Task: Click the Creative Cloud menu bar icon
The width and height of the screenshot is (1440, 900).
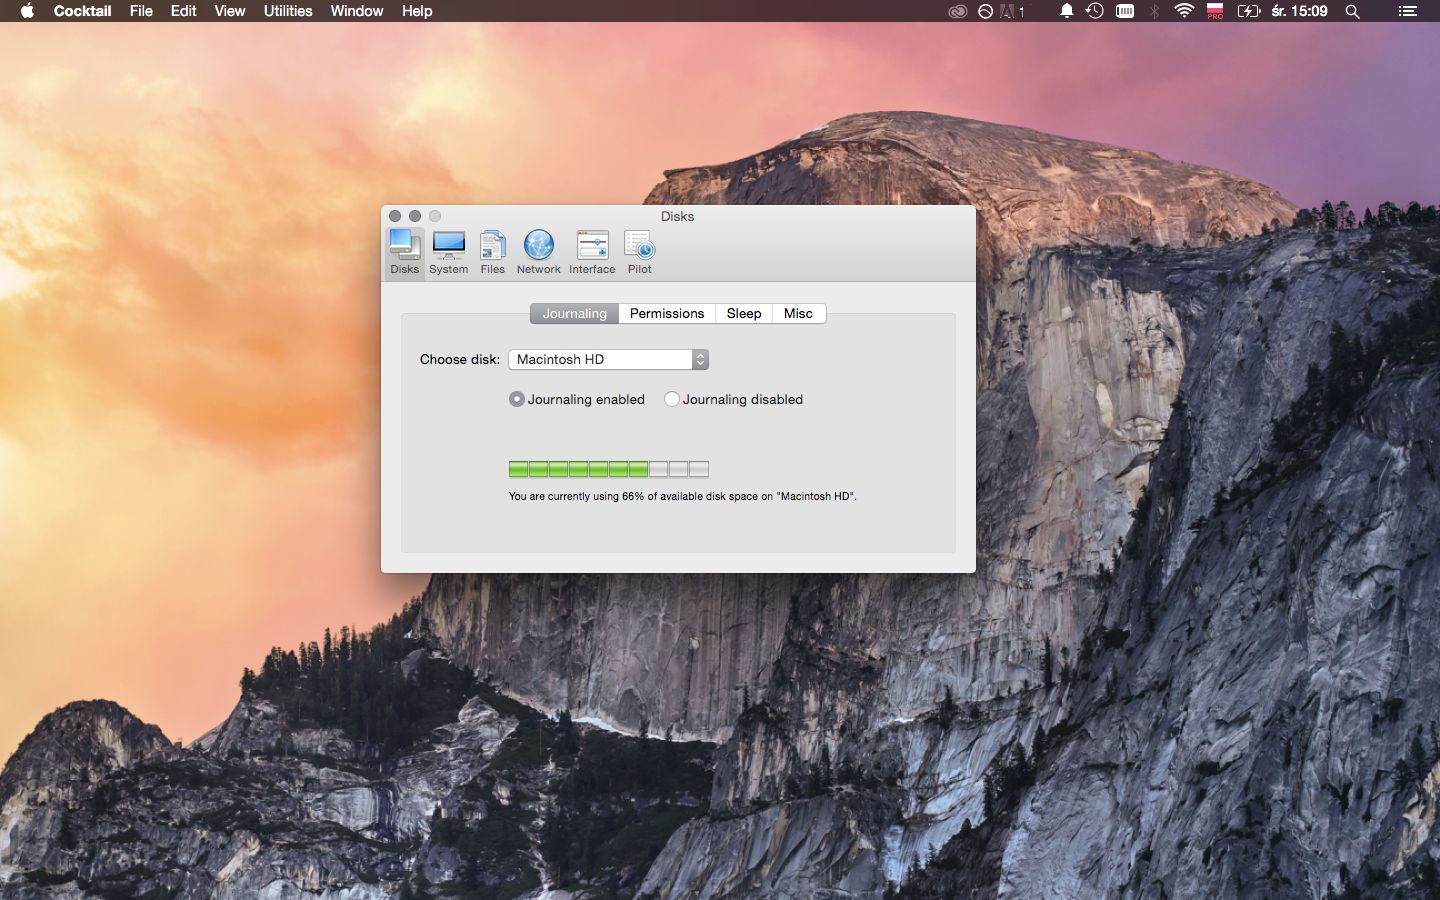Action: [x=957, y=11]
